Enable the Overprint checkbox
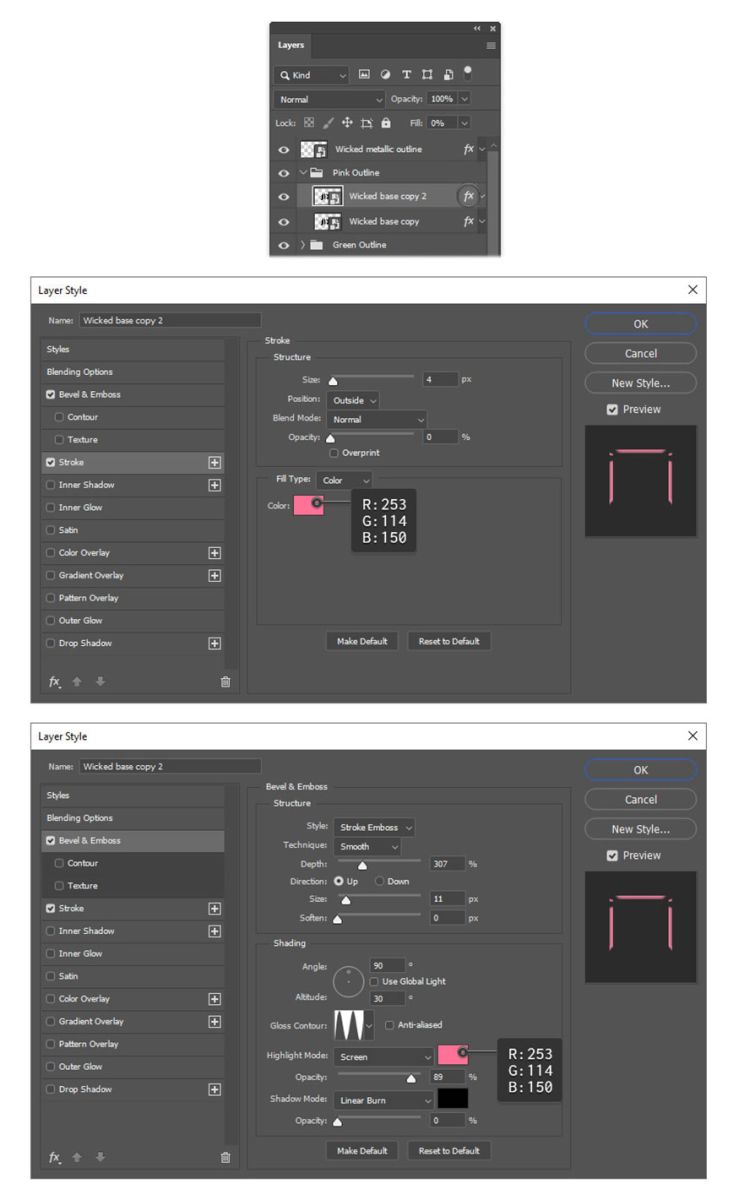Screen dimensions: 739x1200 pos(334,453)
